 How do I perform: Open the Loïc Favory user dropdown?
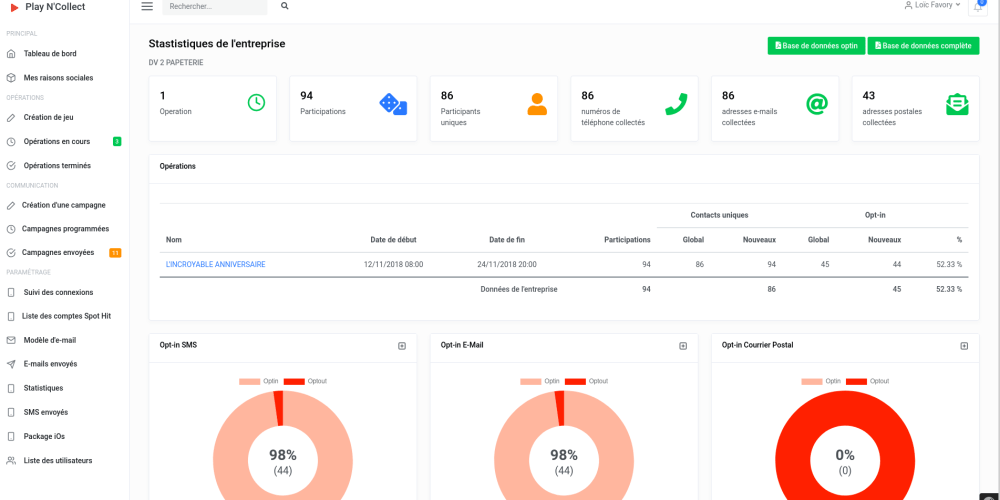[x=932, y=5]
